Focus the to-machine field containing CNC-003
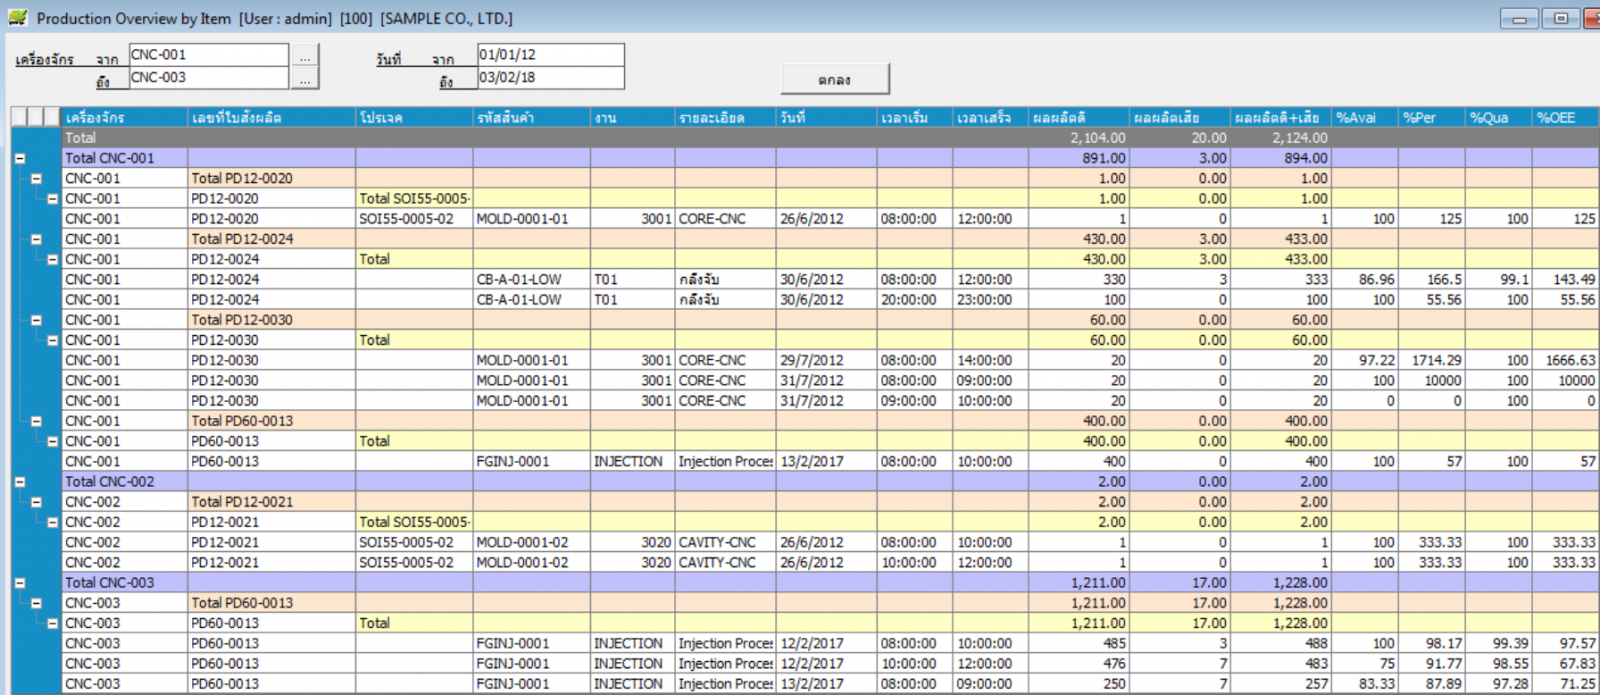The width and height of the screenshot is (1600, 695). click(x=209, y=78)
